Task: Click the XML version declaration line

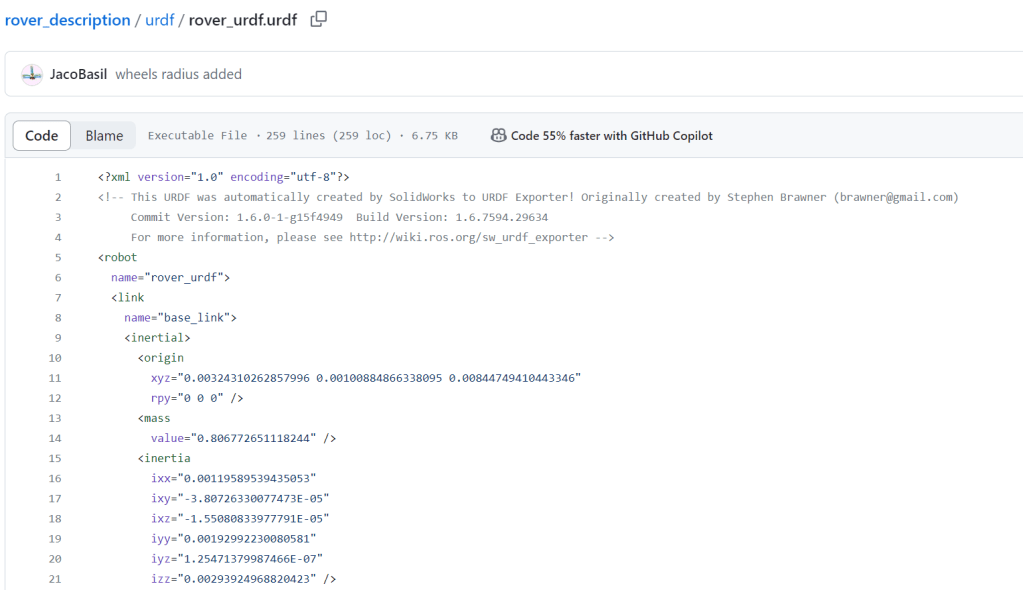Action: tap(223, 177)
